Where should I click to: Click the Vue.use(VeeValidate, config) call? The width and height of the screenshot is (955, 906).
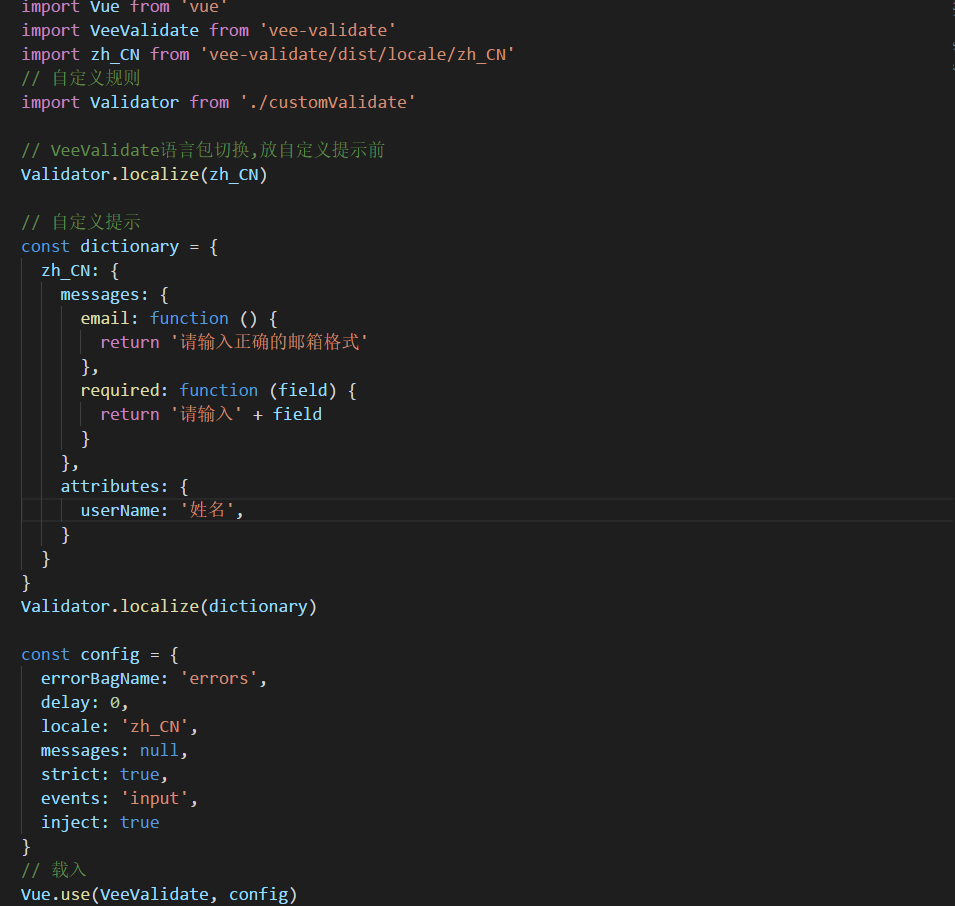160,894
